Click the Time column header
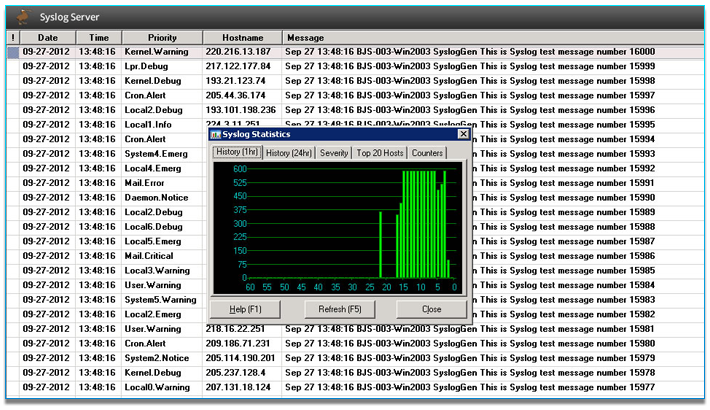The width and height of the screenshot is (710, 410). point(98,37)
